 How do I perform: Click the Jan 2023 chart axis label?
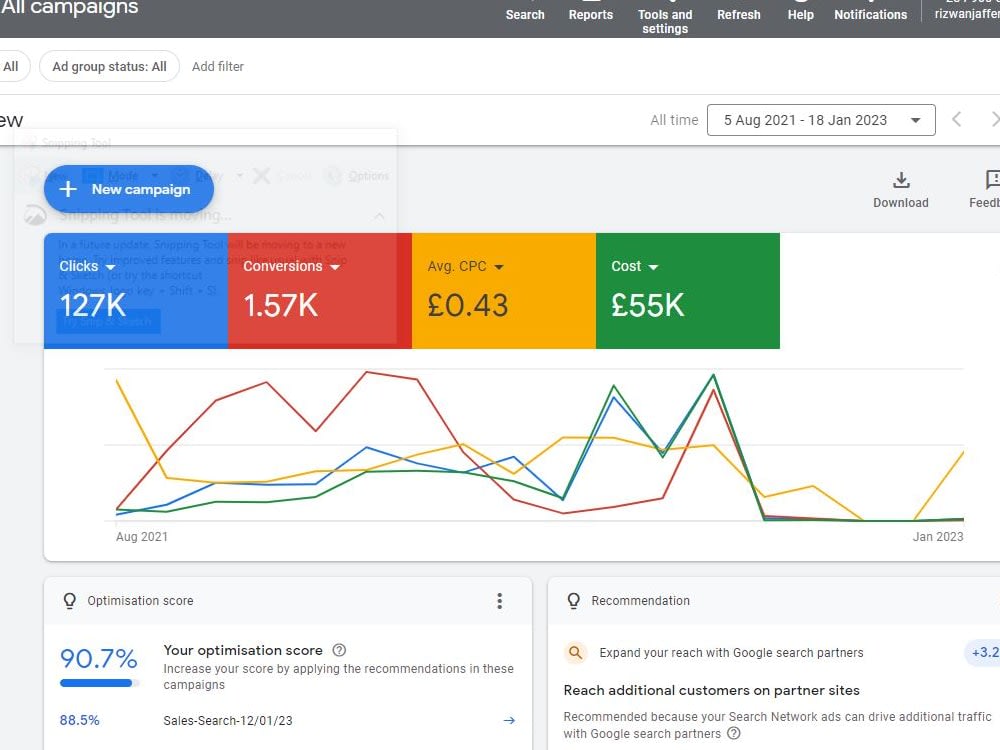(938, 537)
